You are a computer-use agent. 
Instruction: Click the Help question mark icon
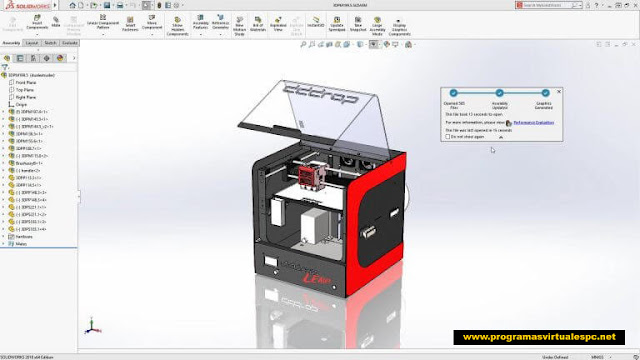[596, 5]
